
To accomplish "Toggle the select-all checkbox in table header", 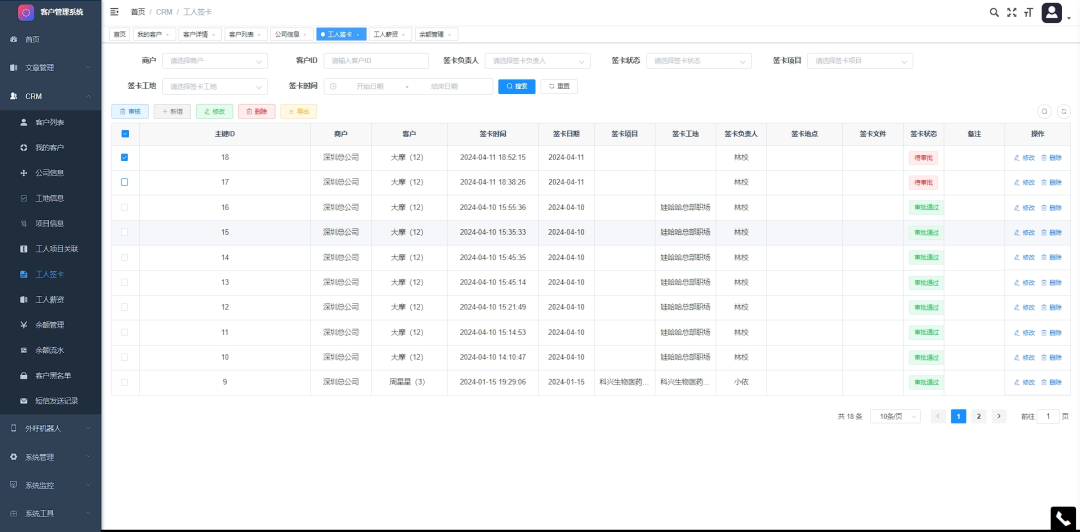I will tap(125, 133).
